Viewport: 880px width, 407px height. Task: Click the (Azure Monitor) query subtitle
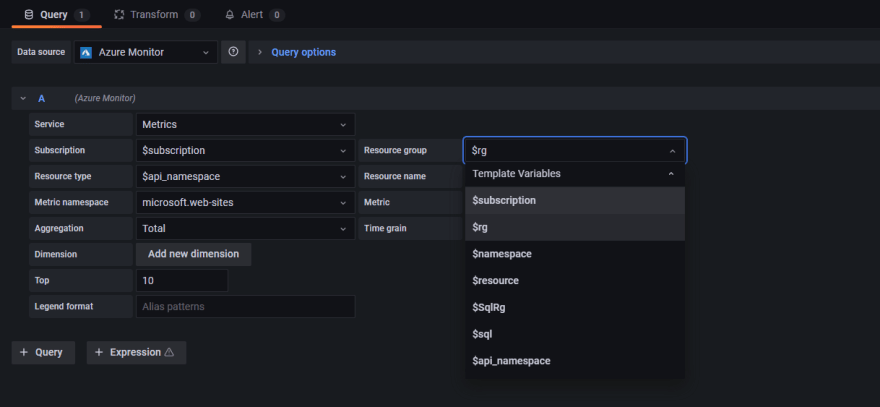click(x=105, y=98)
